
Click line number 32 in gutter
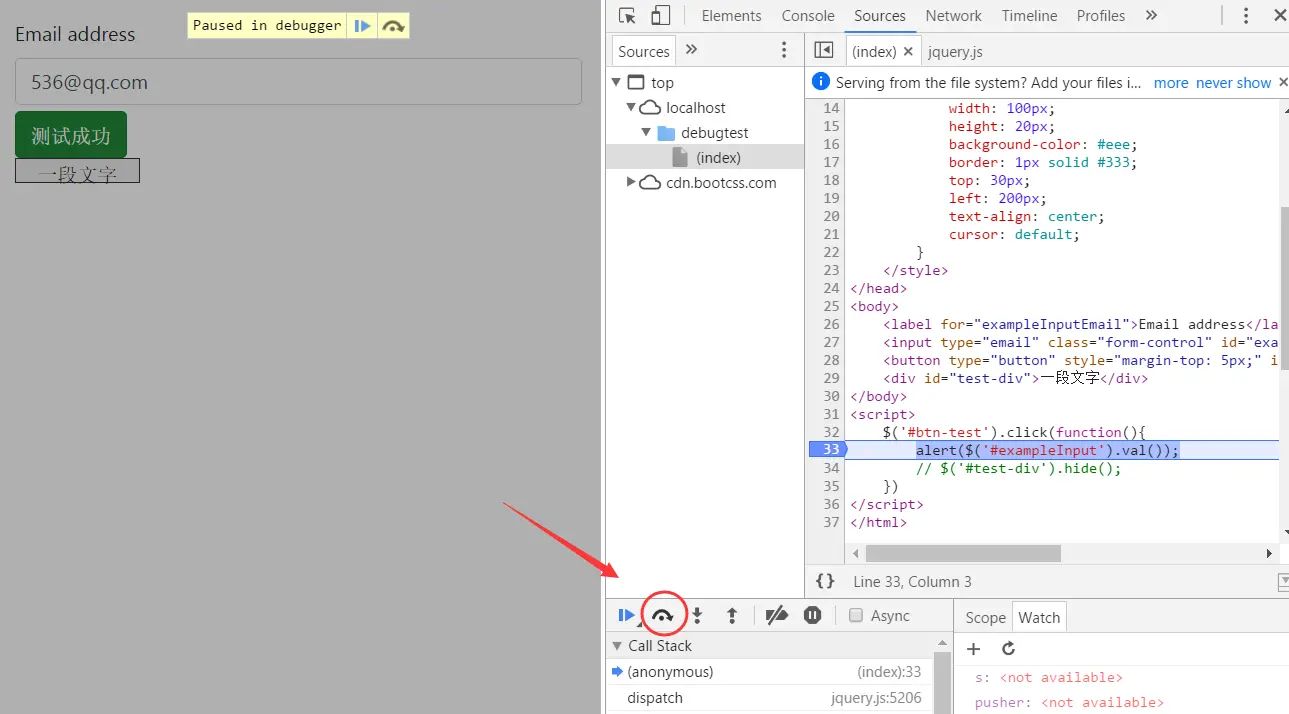pos(831,432)
